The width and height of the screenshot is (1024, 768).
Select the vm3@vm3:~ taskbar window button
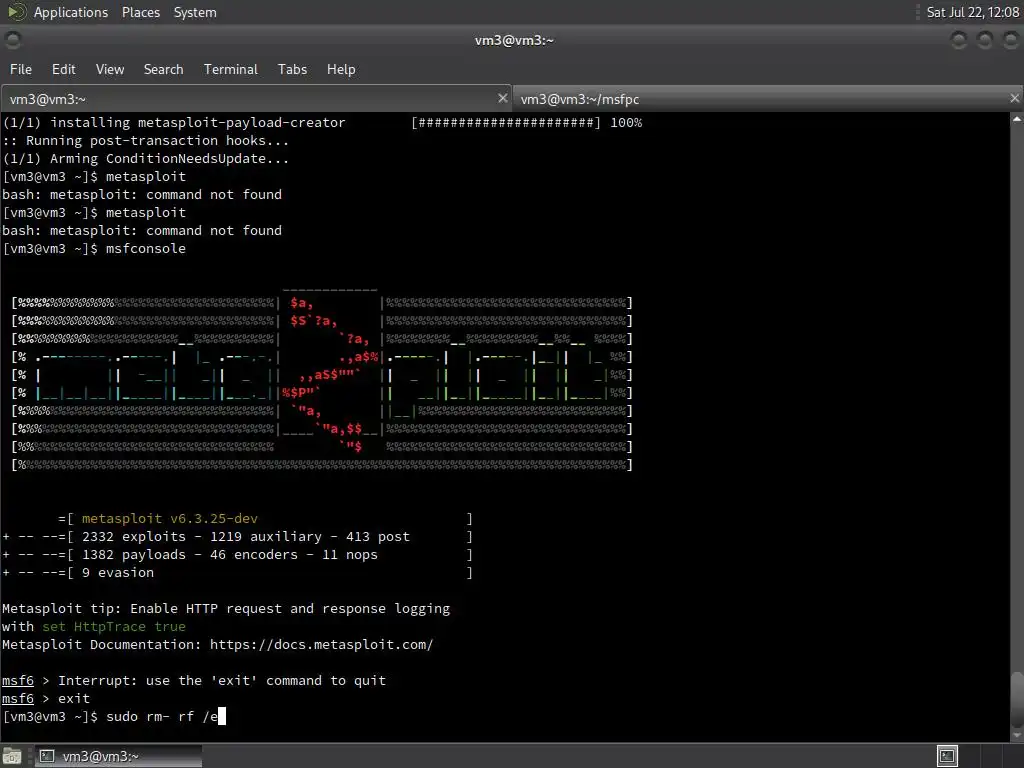[118, 756]
